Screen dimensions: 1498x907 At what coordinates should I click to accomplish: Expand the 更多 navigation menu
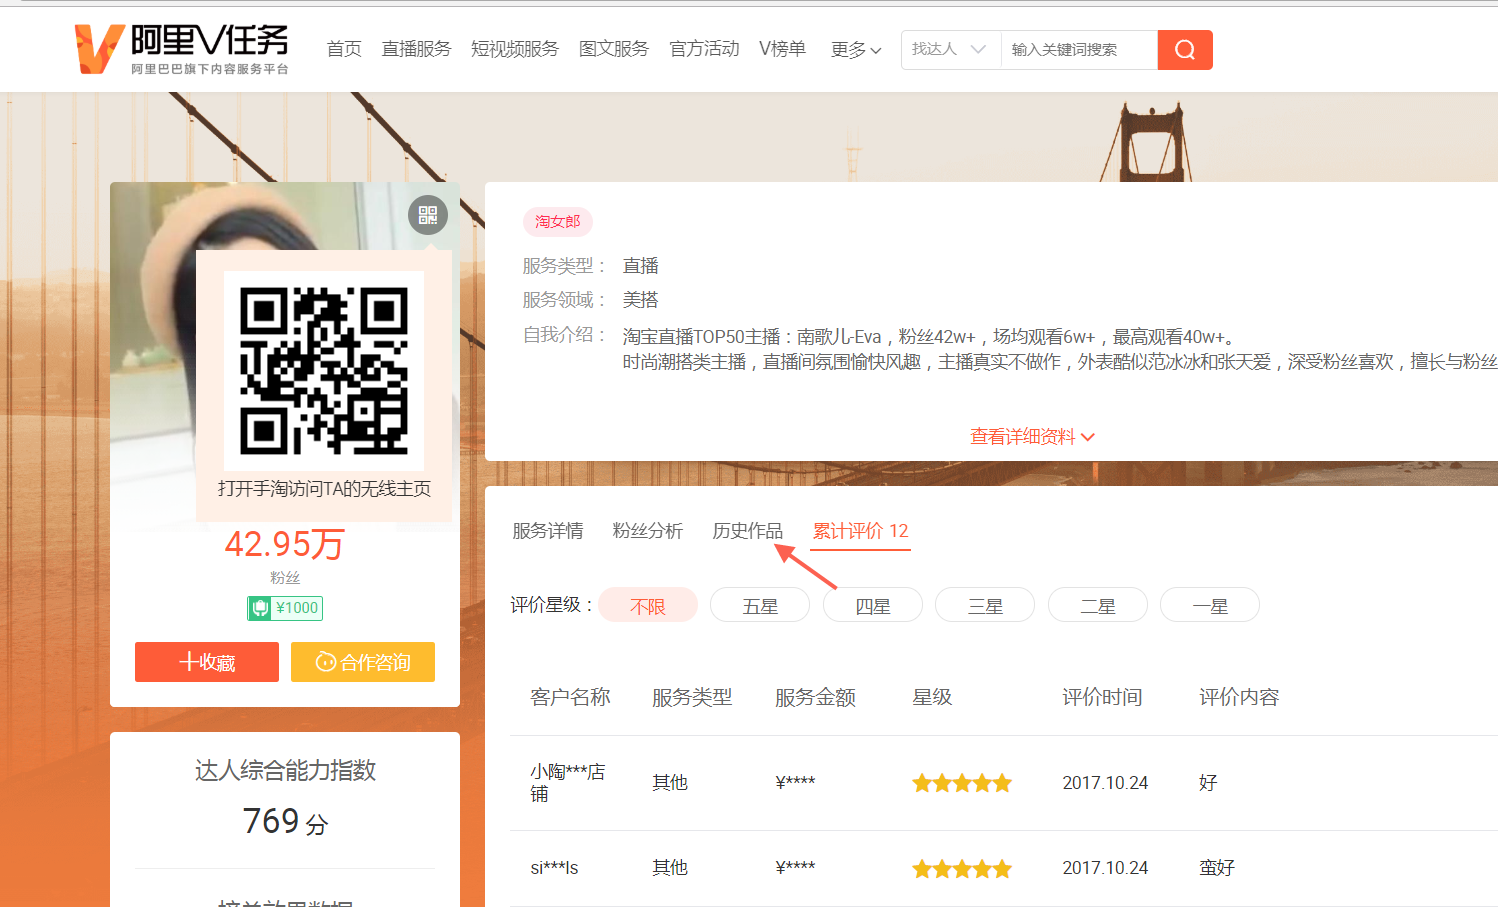(x=856, y=49)
